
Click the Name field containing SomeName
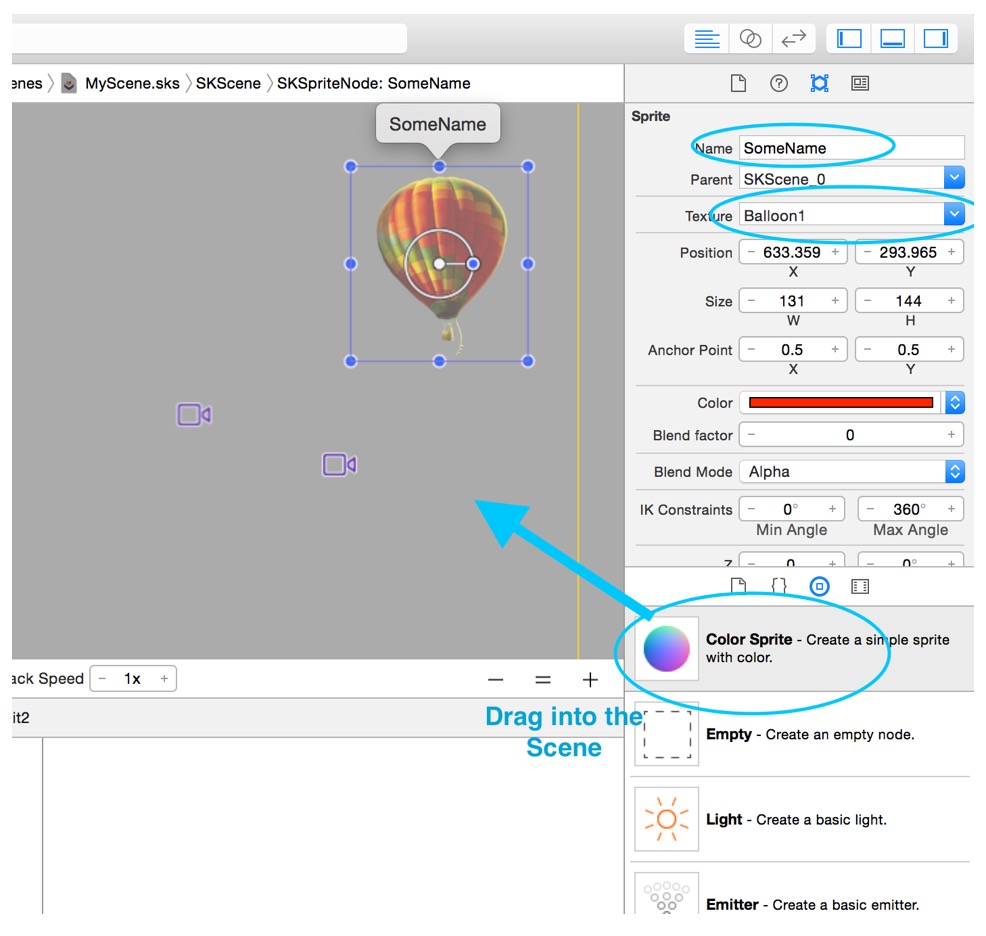pyautogui.click(x=851, y=148)
